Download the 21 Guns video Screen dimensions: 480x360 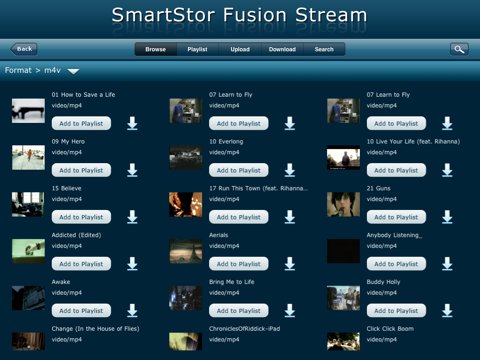click(x=447, y=217)
